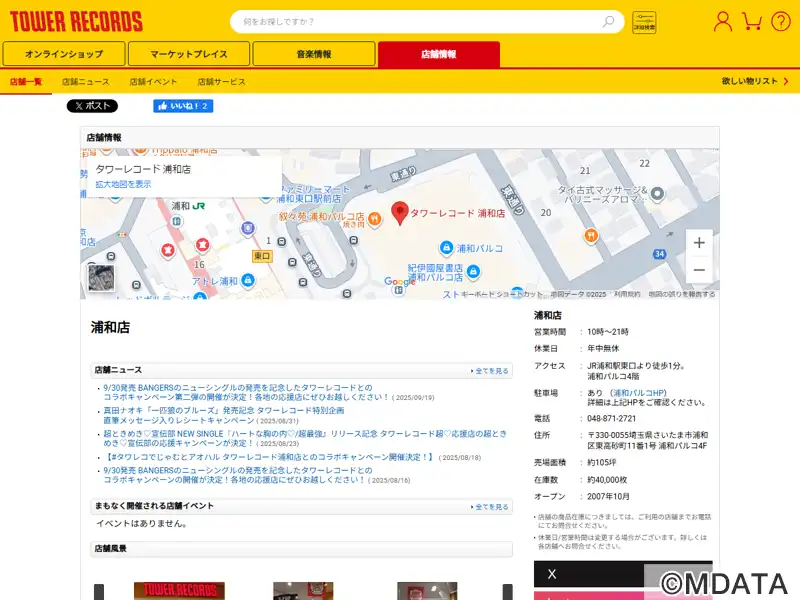Click 利用規約 link on the map
This screenshot has height=600, width=800.
tap(627, 294)
